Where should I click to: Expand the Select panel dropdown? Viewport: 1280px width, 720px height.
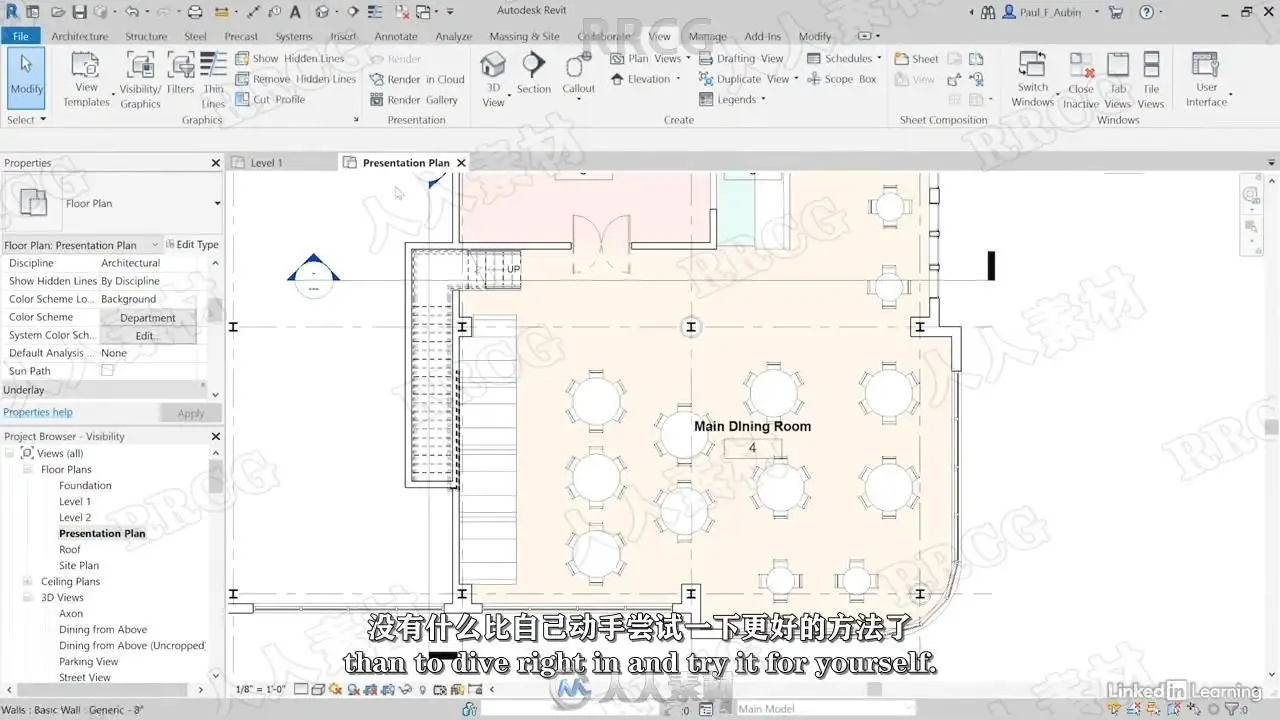[26, 120]
